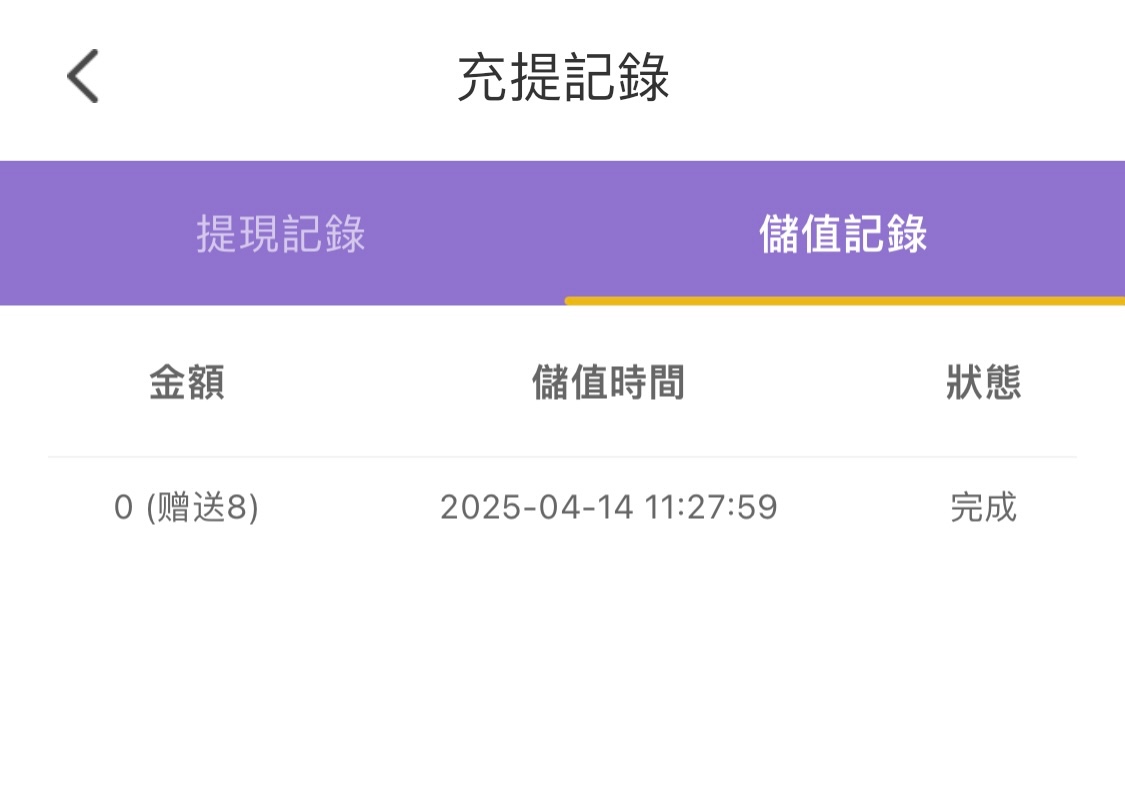This screenshot has width=1125, height=796.
Task: Click the divider line under column headers
Action: point(562,457)
